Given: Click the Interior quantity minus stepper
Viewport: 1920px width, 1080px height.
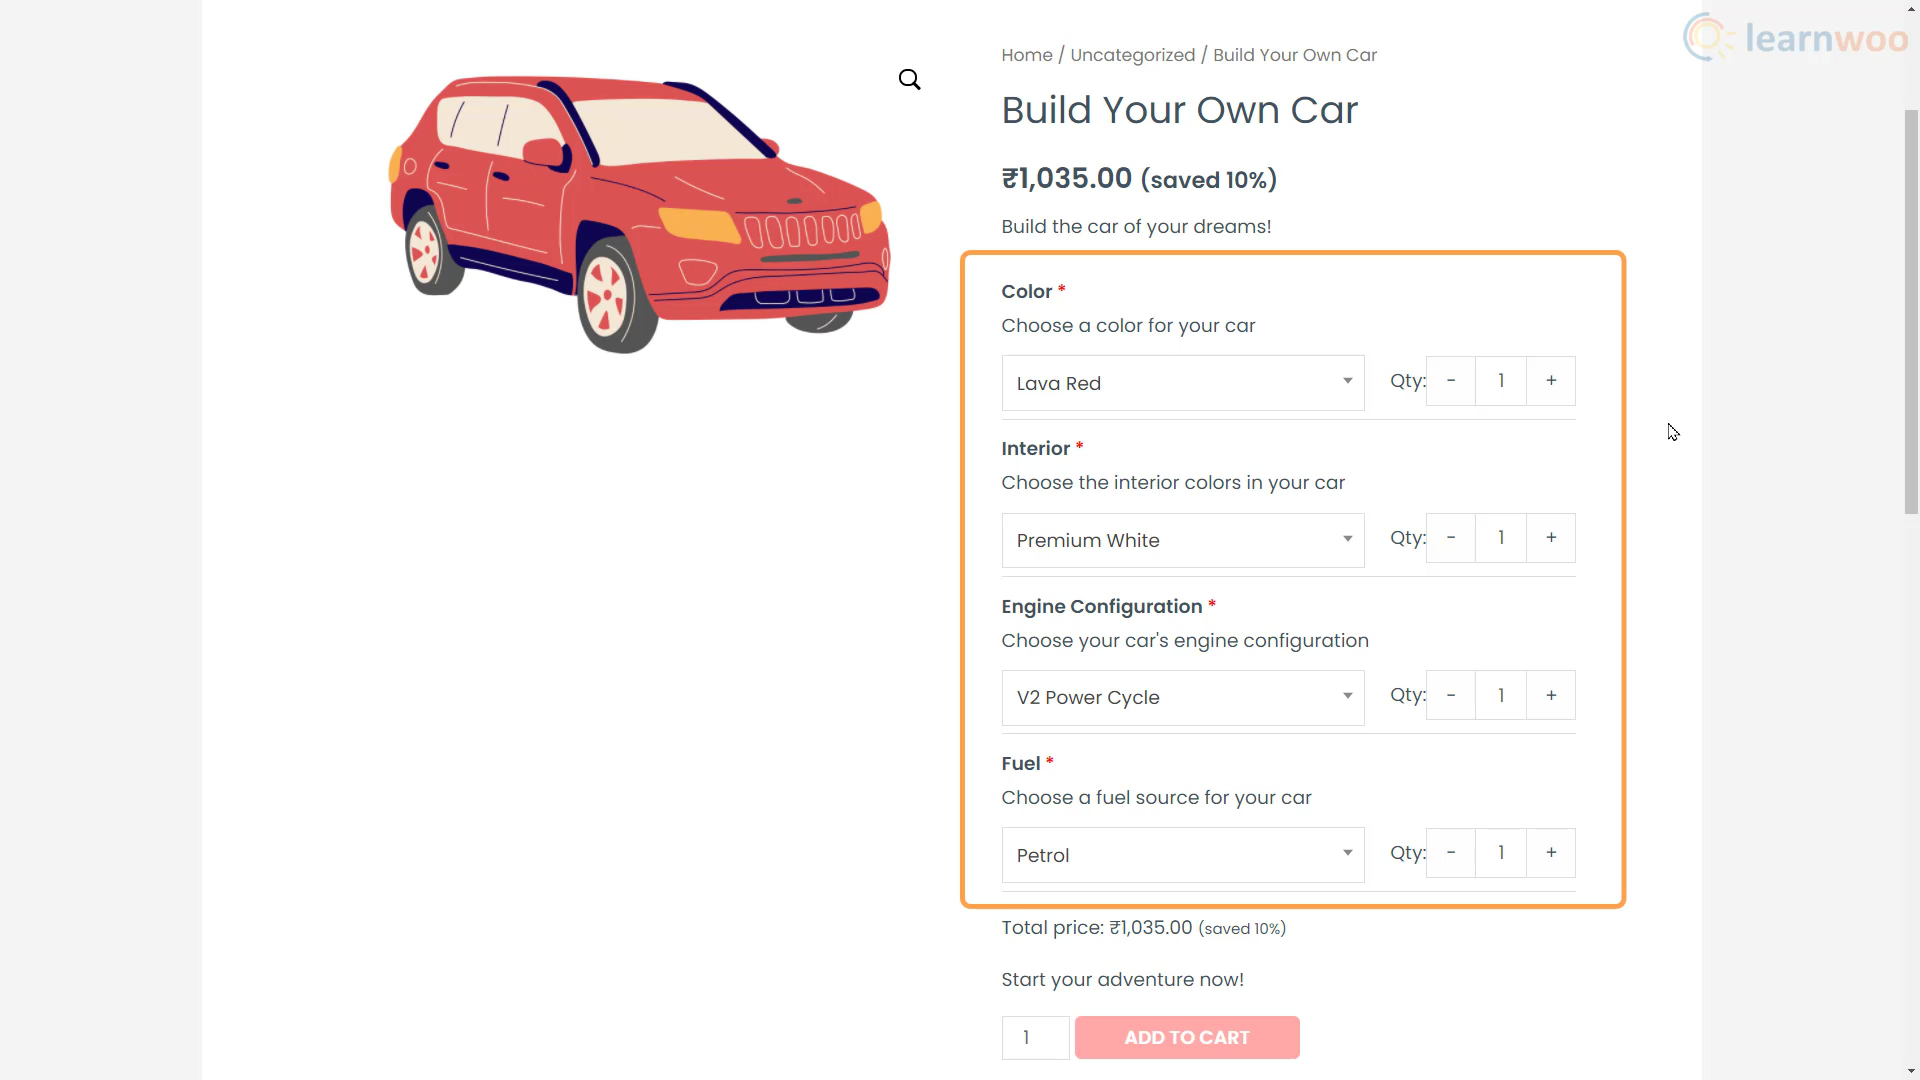Looking at the screenshot, I should click(1451, 538).
